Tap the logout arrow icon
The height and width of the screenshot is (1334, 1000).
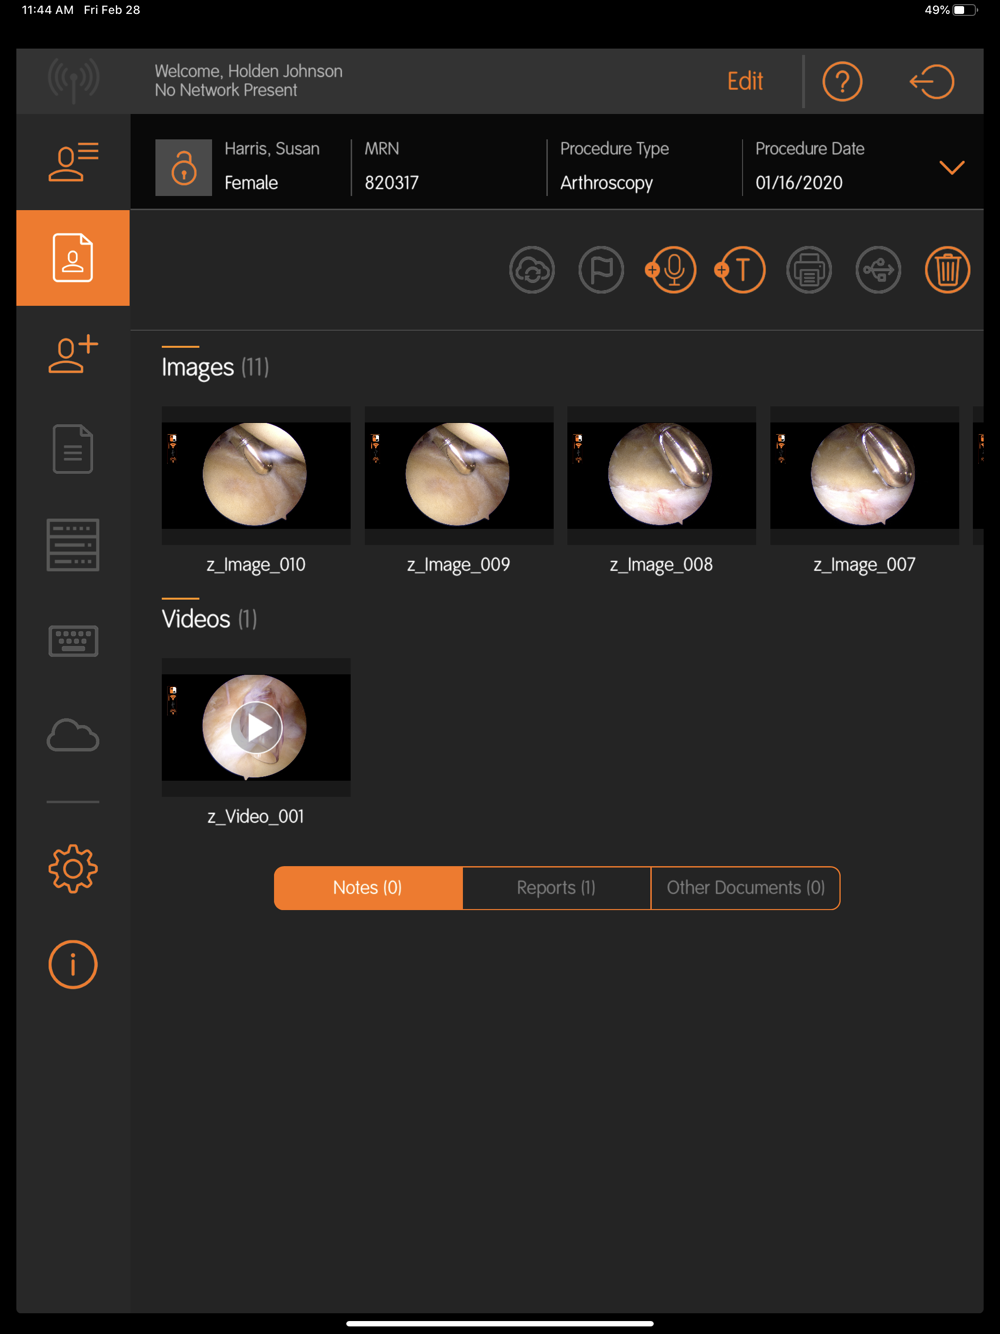click(x=931, y=81)
